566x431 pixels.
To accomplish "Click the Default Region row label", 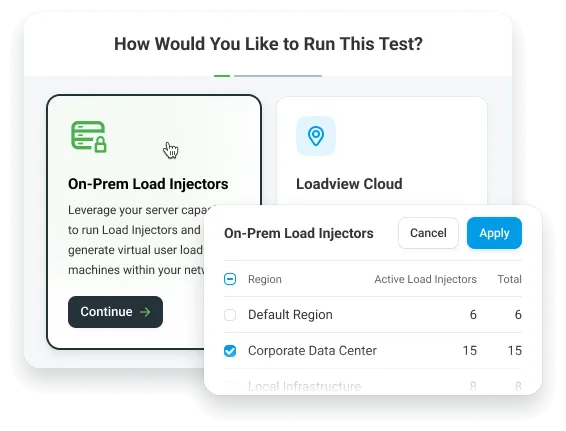I will [290, 315].
